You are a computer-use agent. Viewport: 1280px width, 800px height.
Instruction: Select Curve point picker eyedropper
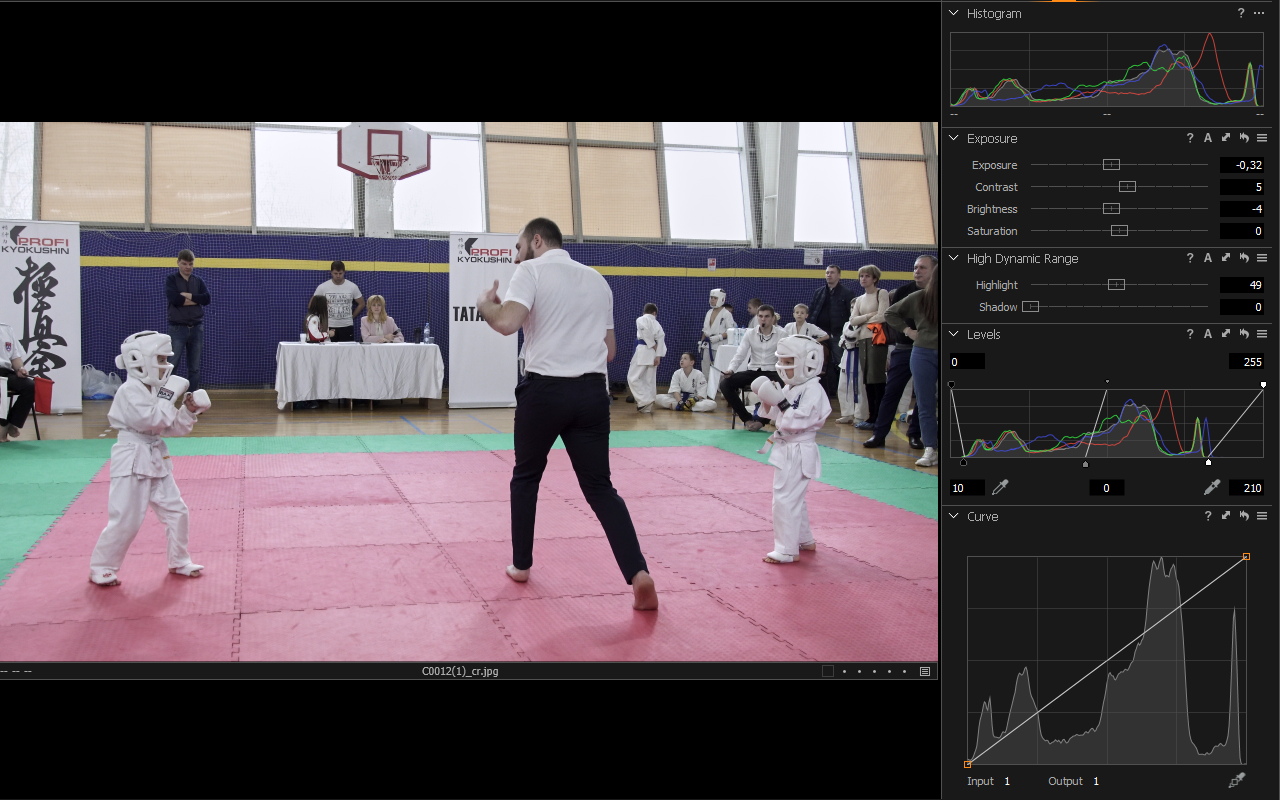click(1237, 780)
